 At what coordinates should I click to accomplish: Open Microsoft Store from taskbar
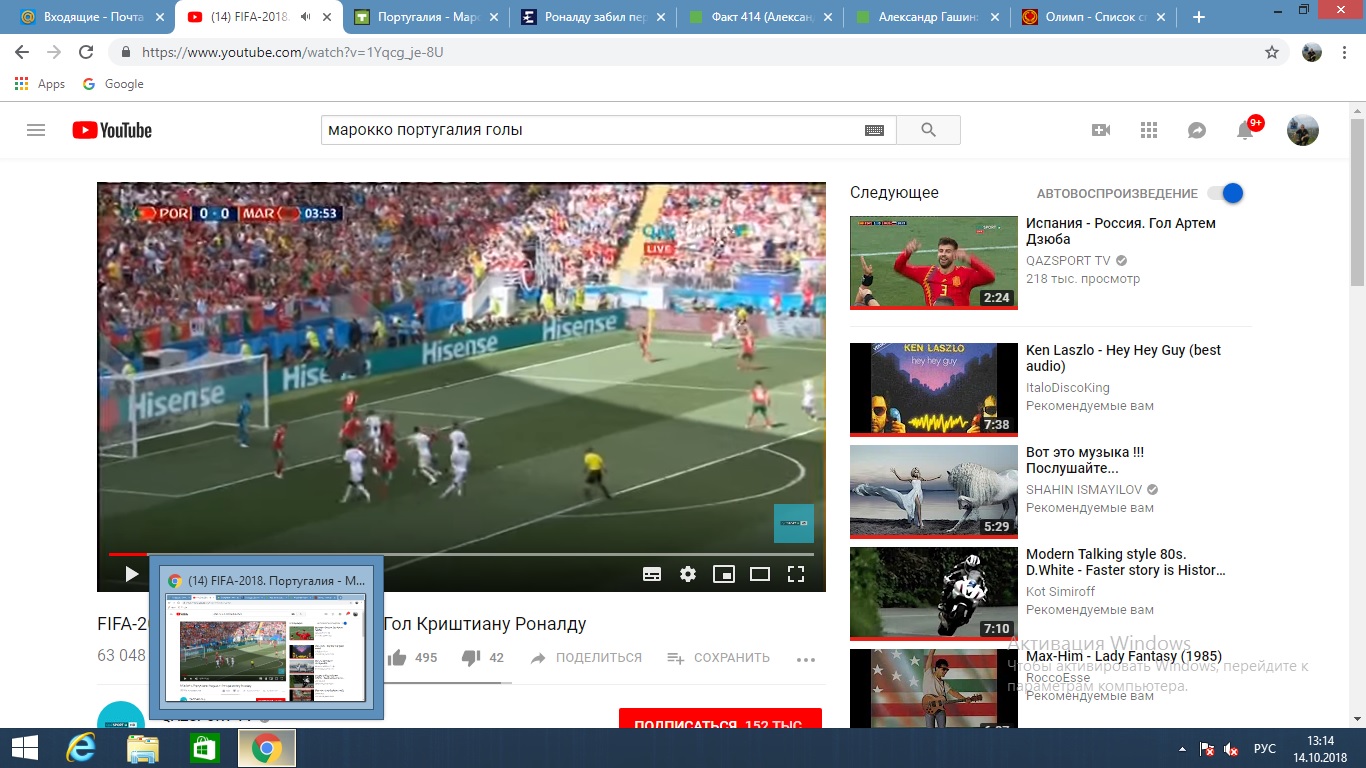(x=204, y=748)
